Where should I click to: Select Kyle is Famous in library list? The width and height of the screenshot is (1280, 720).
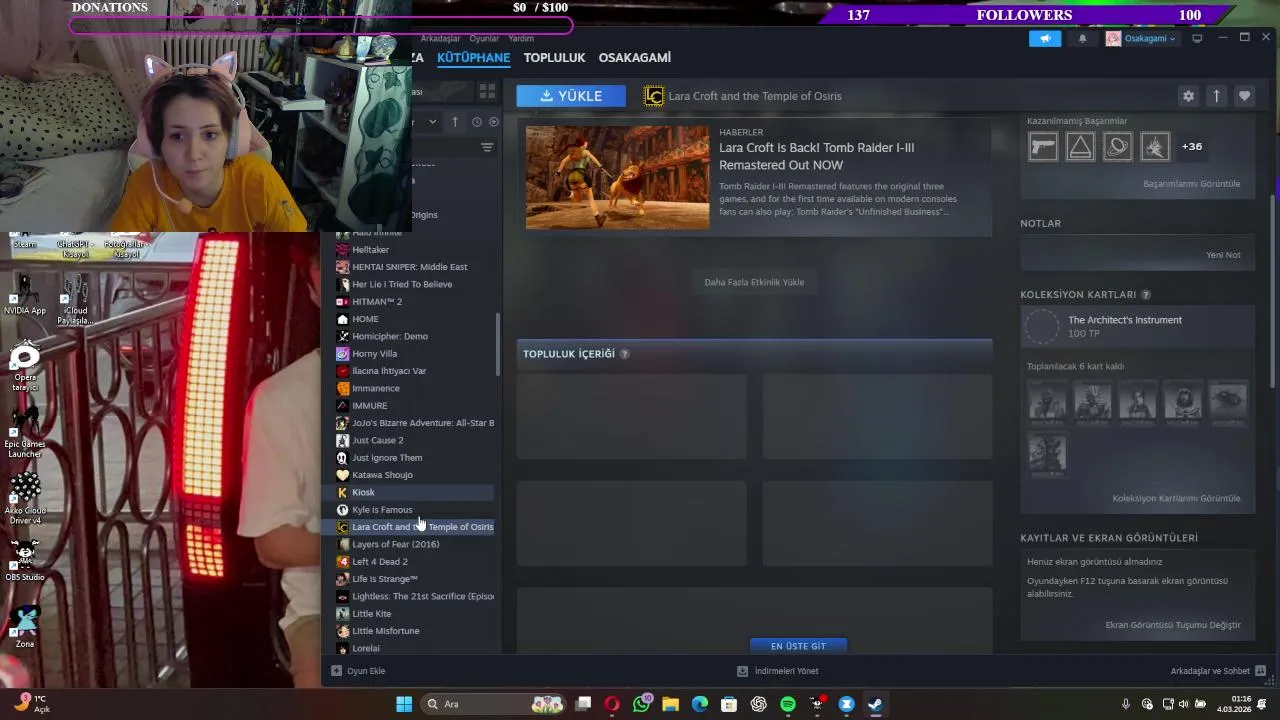(x=382, y=510)
